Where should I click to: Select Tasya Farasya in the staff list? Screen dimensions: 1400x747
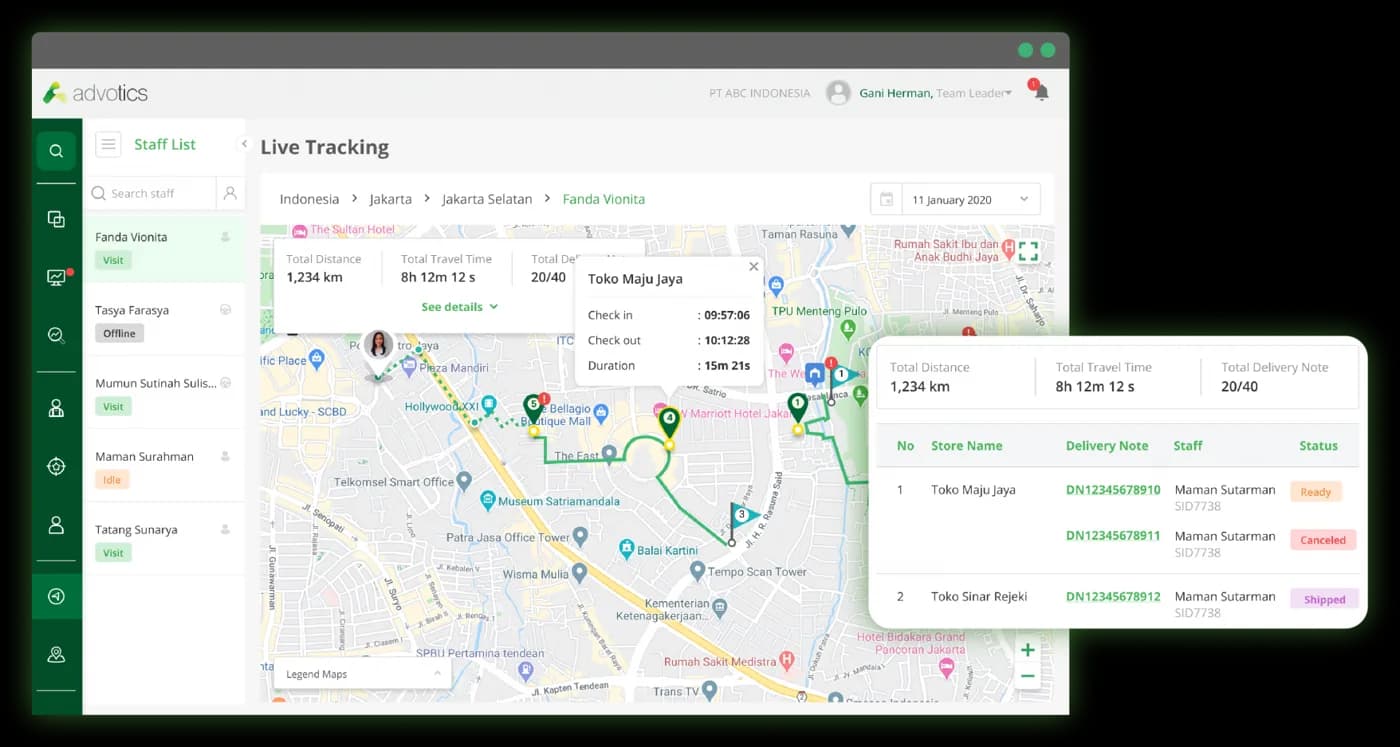164,320
